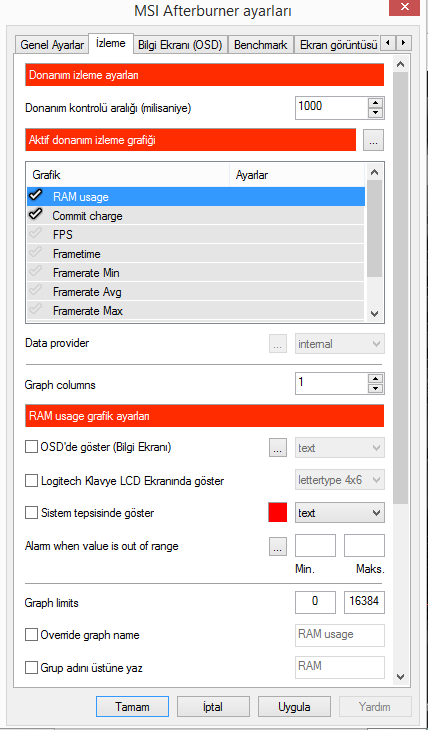Increase the hardware polling interval with the up arrow
Viewport: 428px width, 730px height.
(x=377, y=103)
